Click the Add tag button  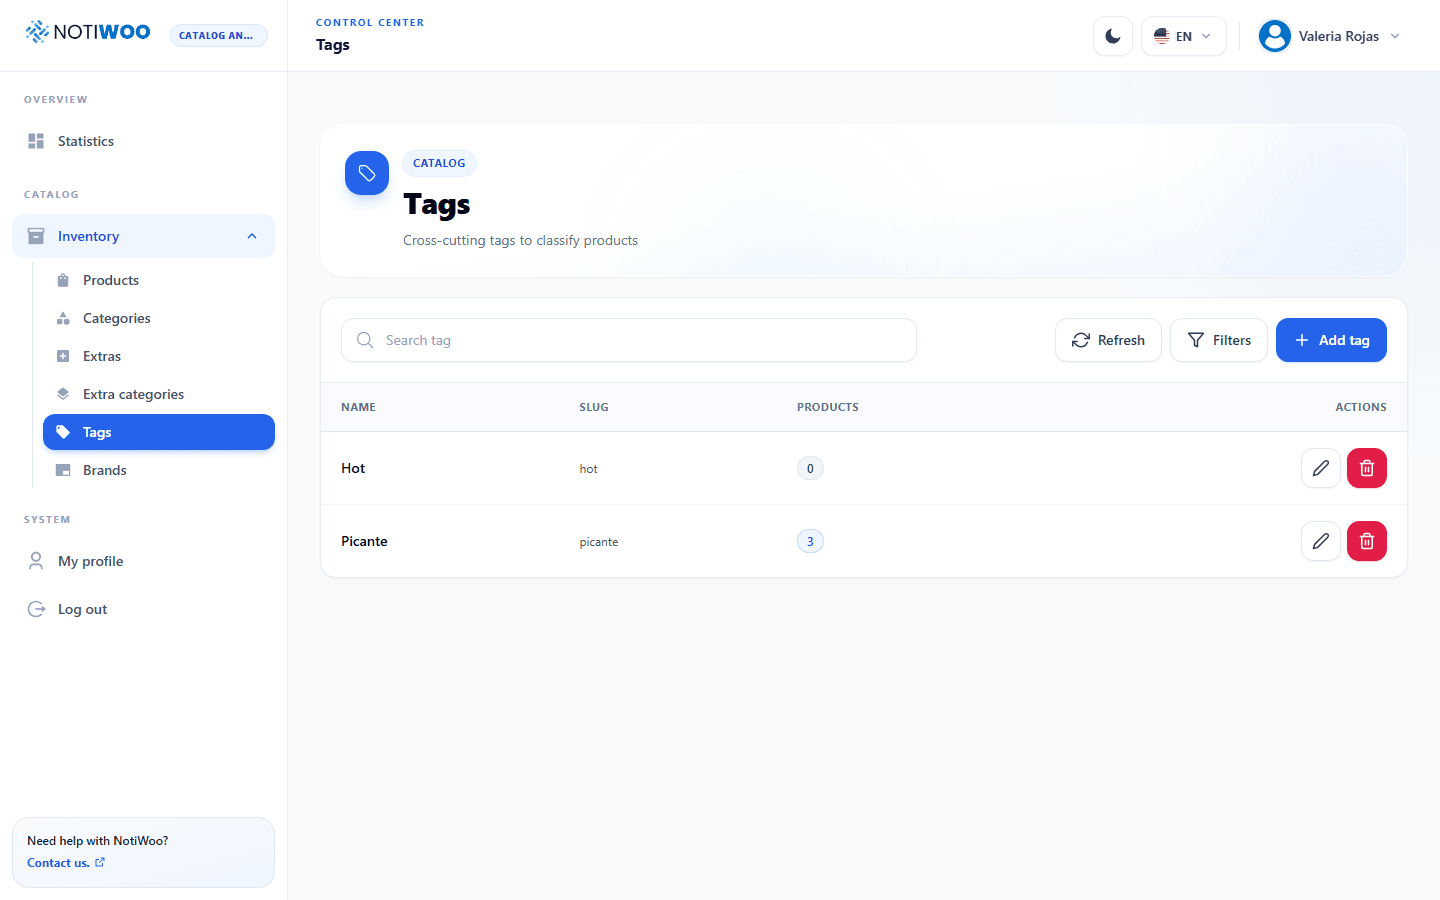(1331, 340)
